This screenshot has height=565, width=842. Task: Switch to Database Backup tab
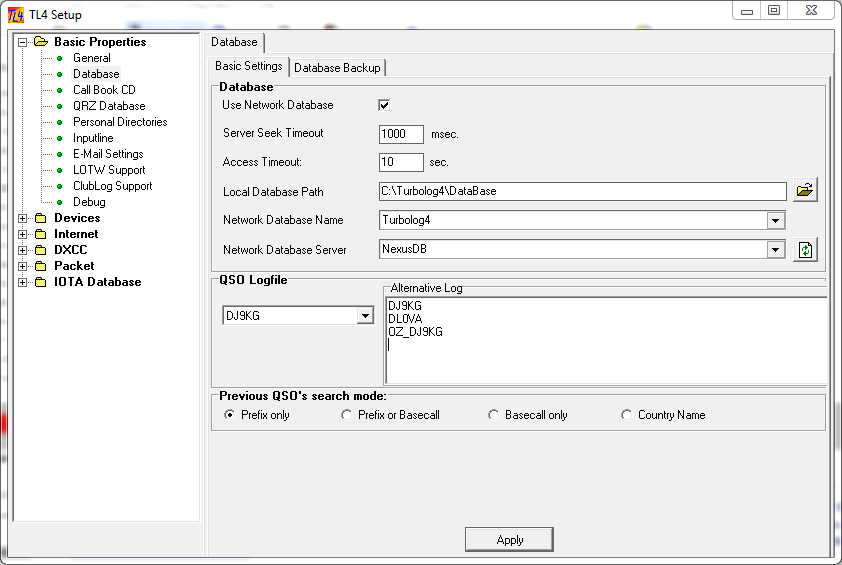[337, 68]
